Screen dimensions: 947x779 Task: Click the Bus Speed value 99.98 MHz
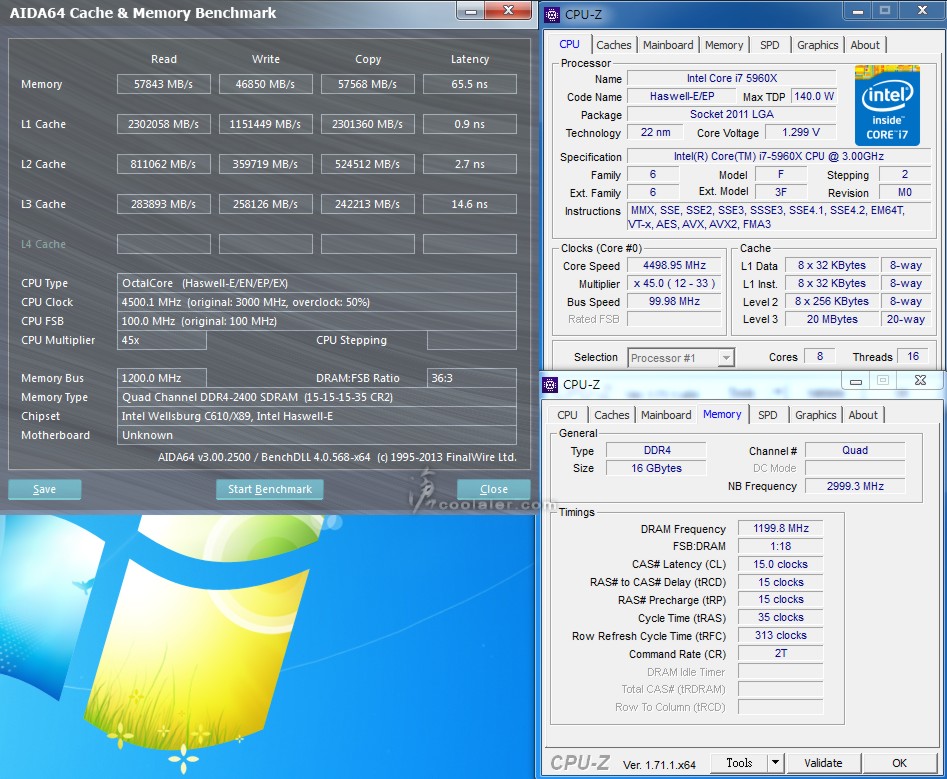coord(674,301)
